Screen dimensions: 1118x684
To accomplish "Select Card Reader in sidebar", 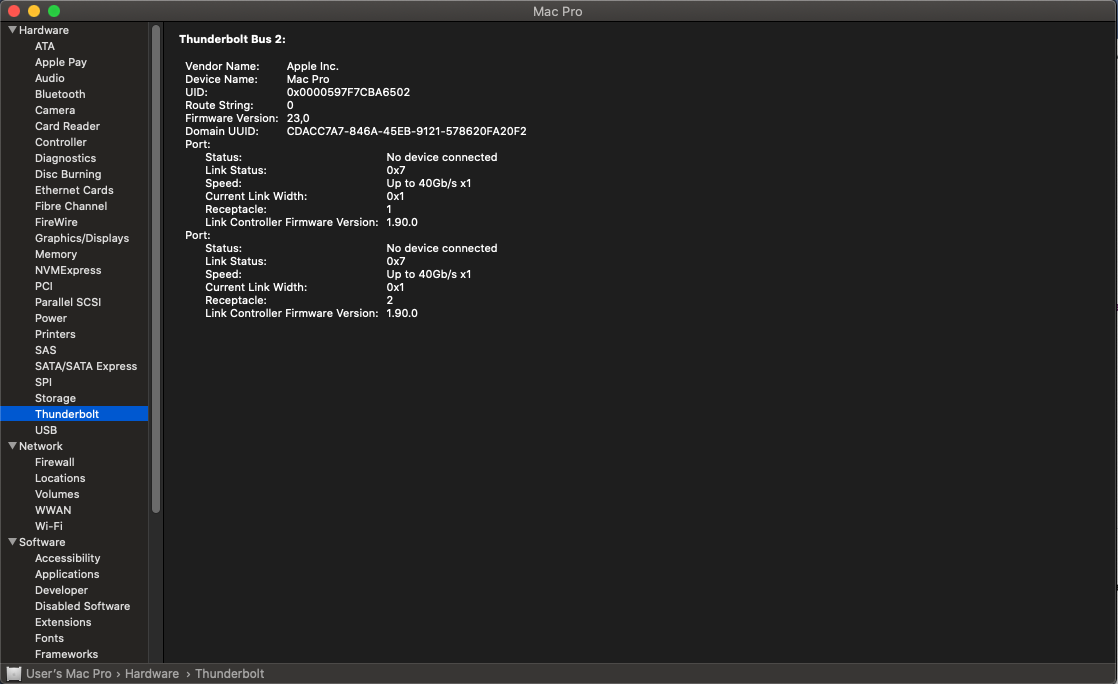I will (67, 126).
